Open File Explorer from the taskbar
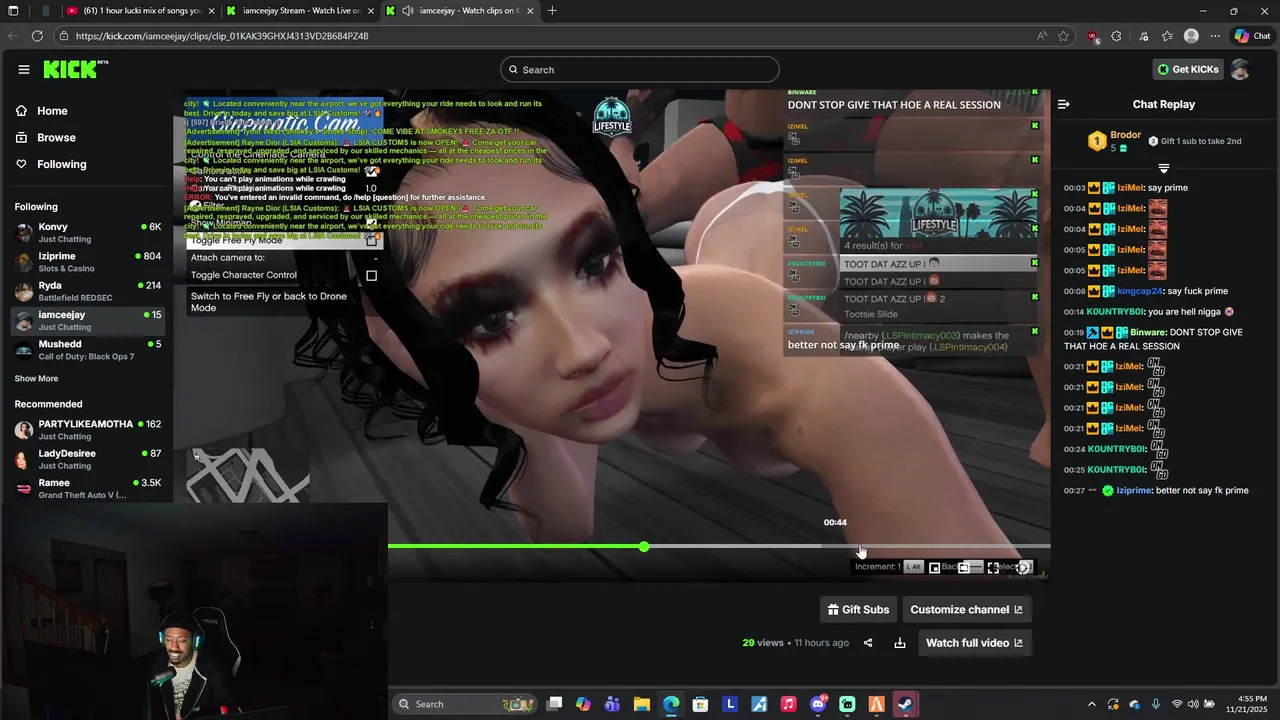 click(x=642, y=704)
